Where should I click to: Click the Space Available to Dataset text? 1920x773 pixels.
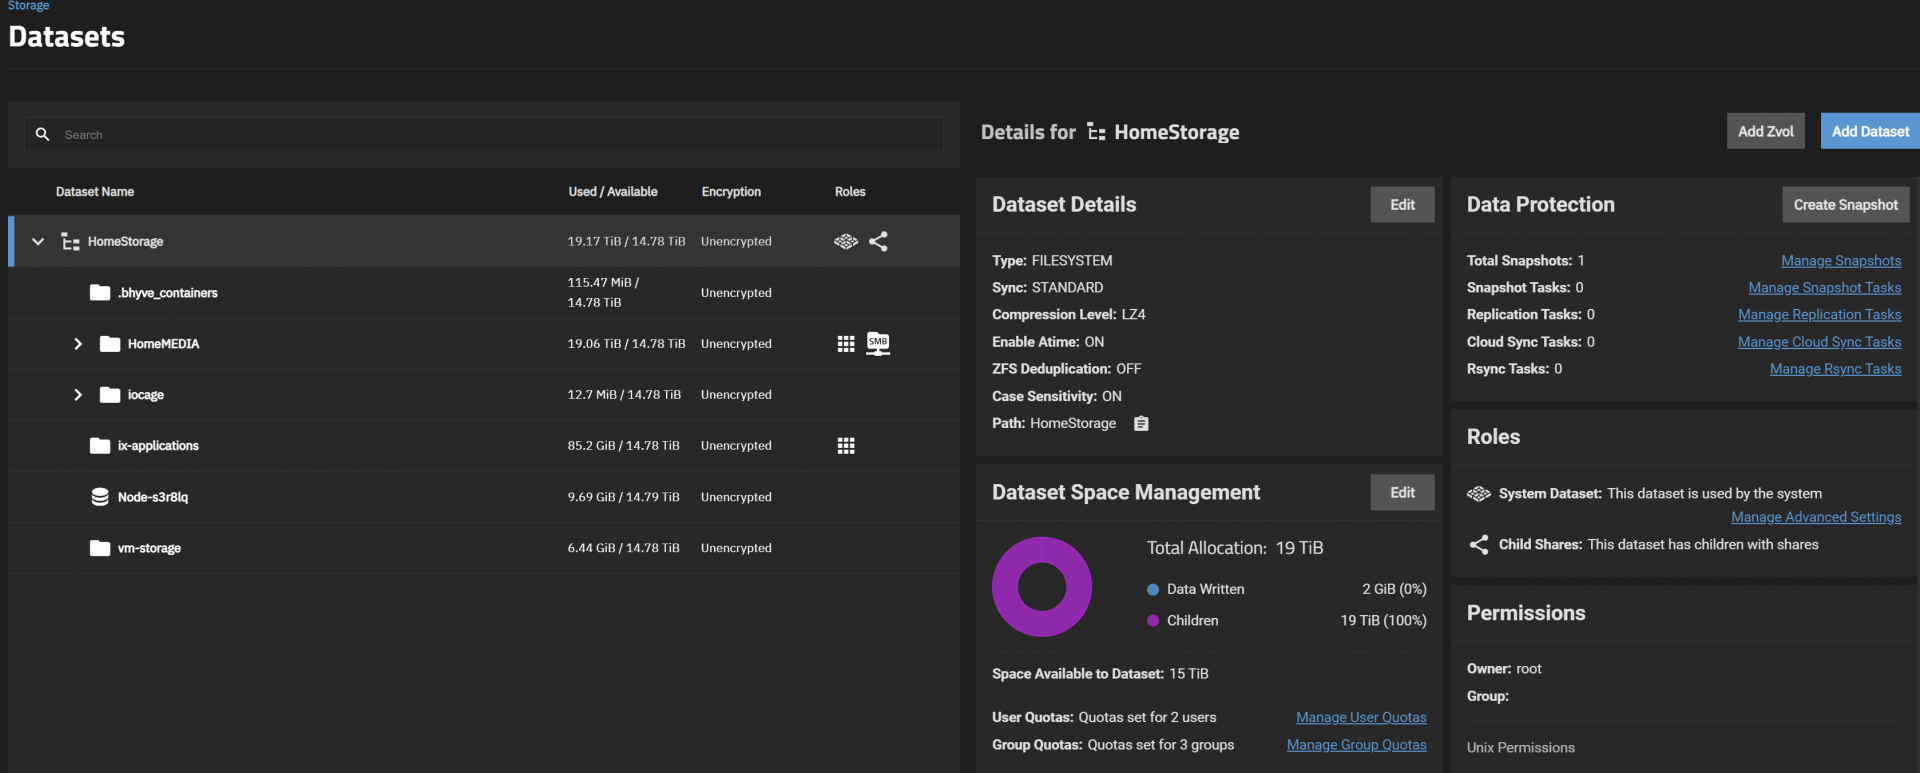click(1100, 674)
